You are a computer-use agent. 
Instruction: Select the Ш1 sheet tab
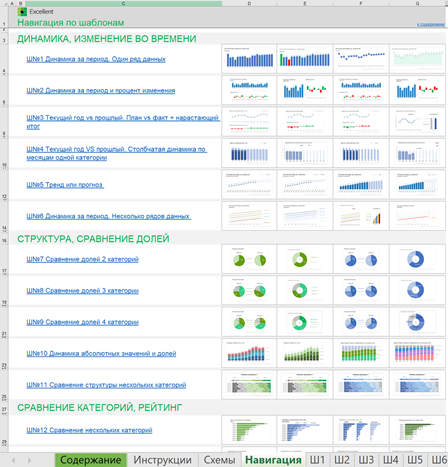(x=317, y=460)
